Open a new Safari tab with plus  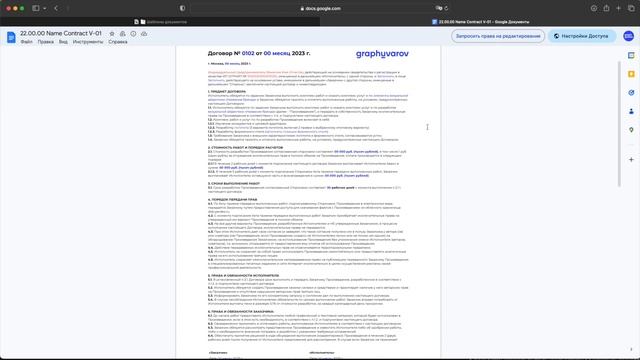click(619, 8)
